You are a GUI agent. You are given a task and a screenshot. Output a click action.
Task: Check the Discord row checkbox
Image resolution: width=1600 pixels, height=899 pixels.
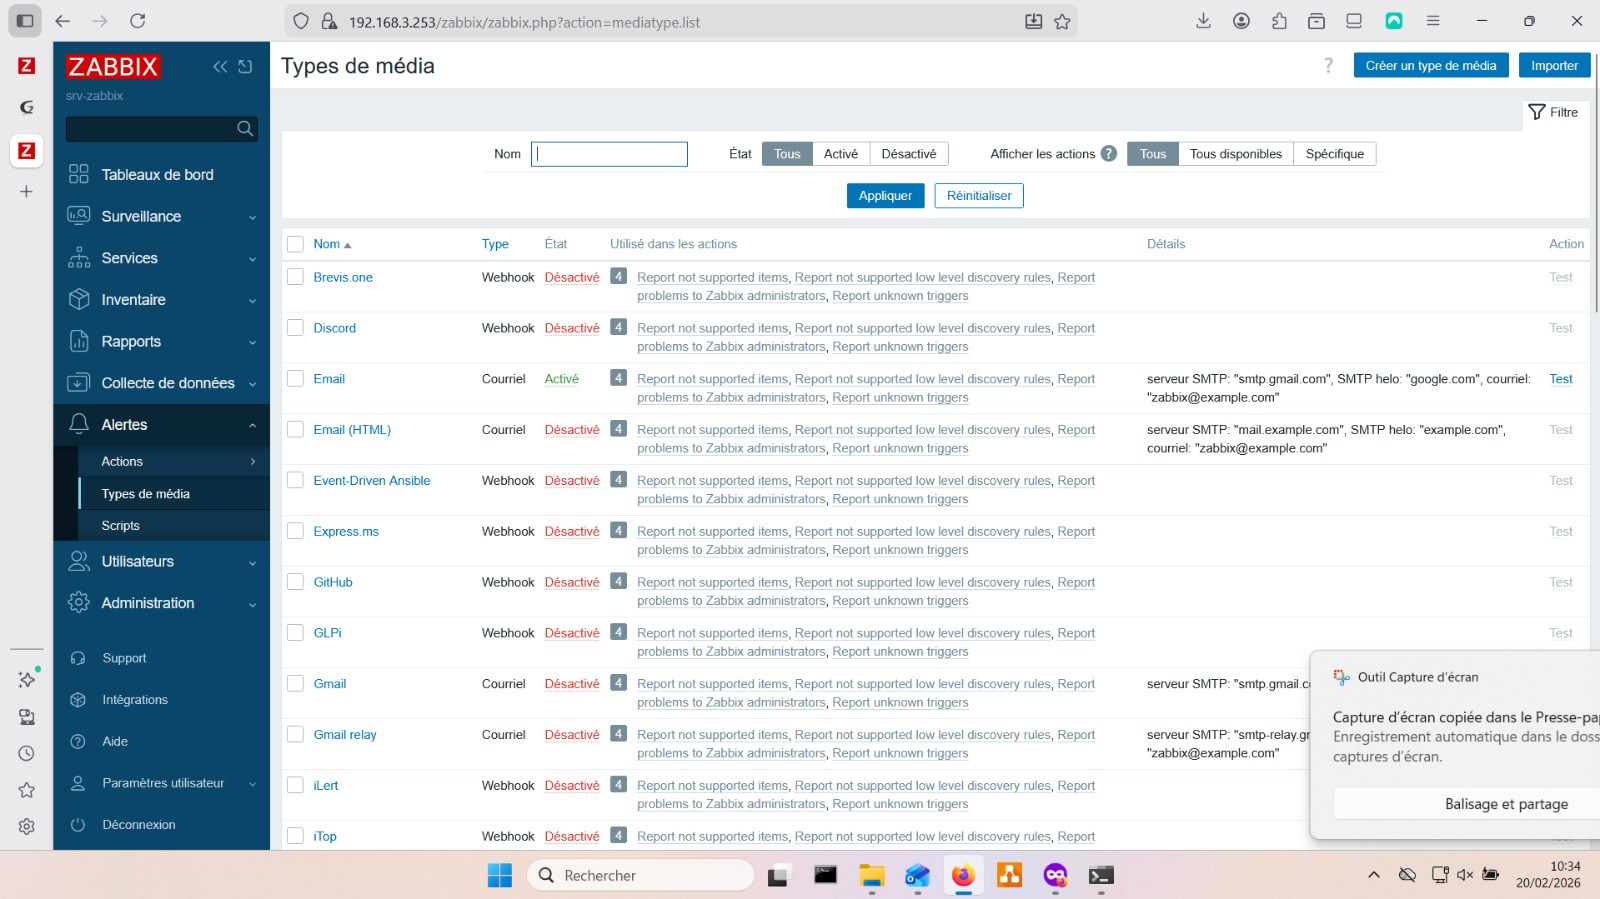click(x=295, y=328)
